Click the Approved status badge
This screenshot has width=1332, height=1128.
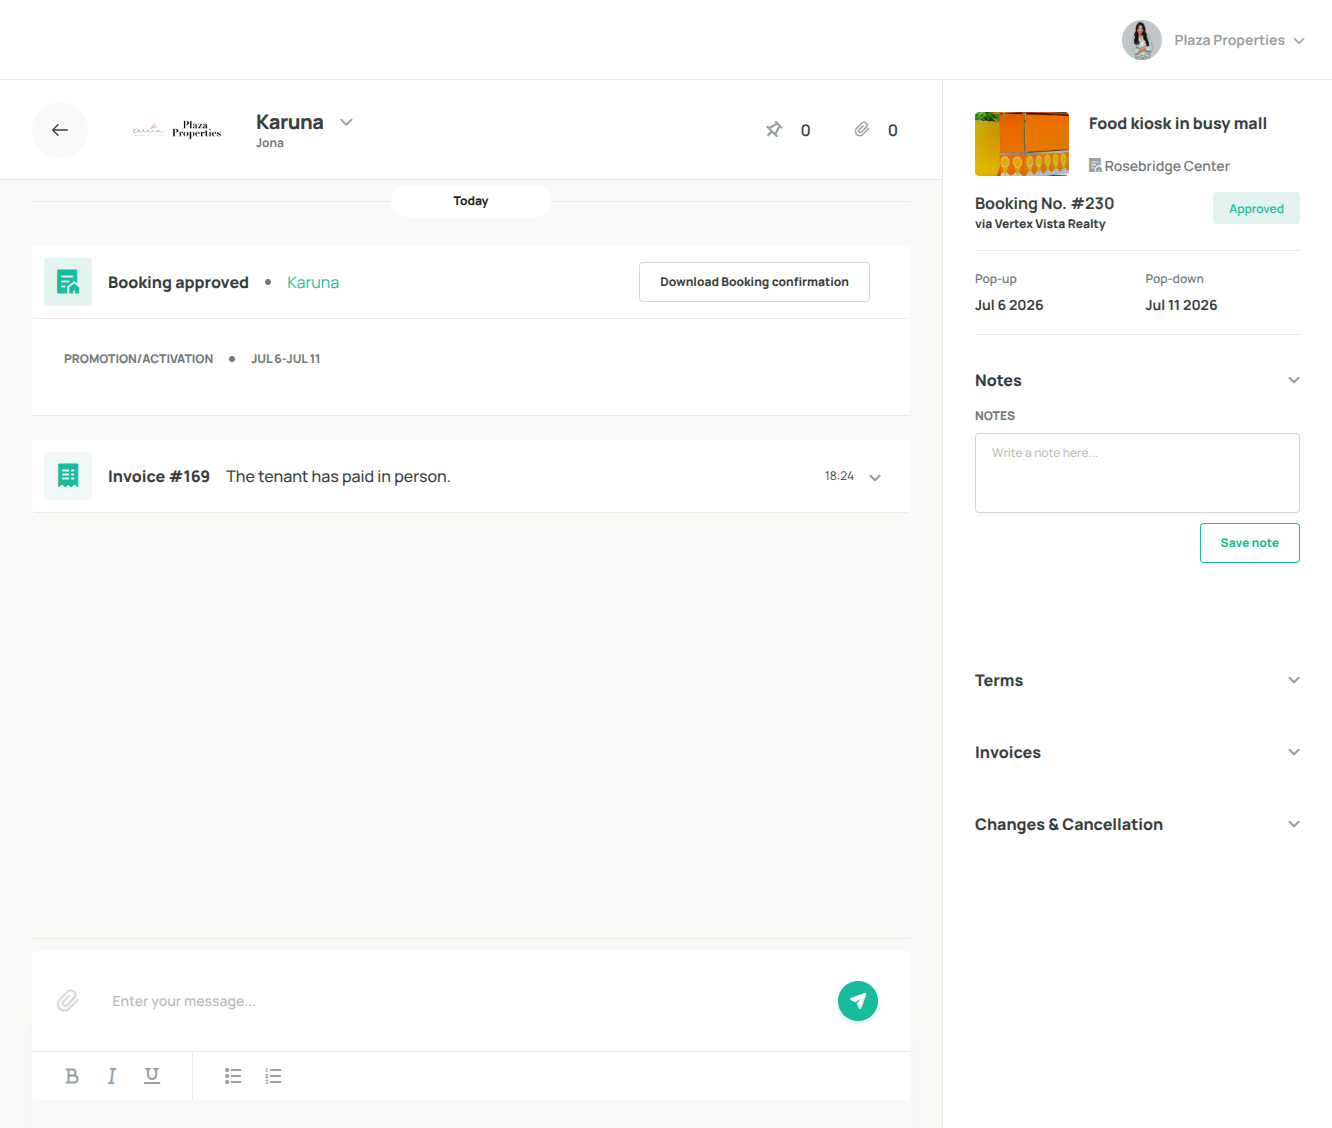pos(1256,208)
